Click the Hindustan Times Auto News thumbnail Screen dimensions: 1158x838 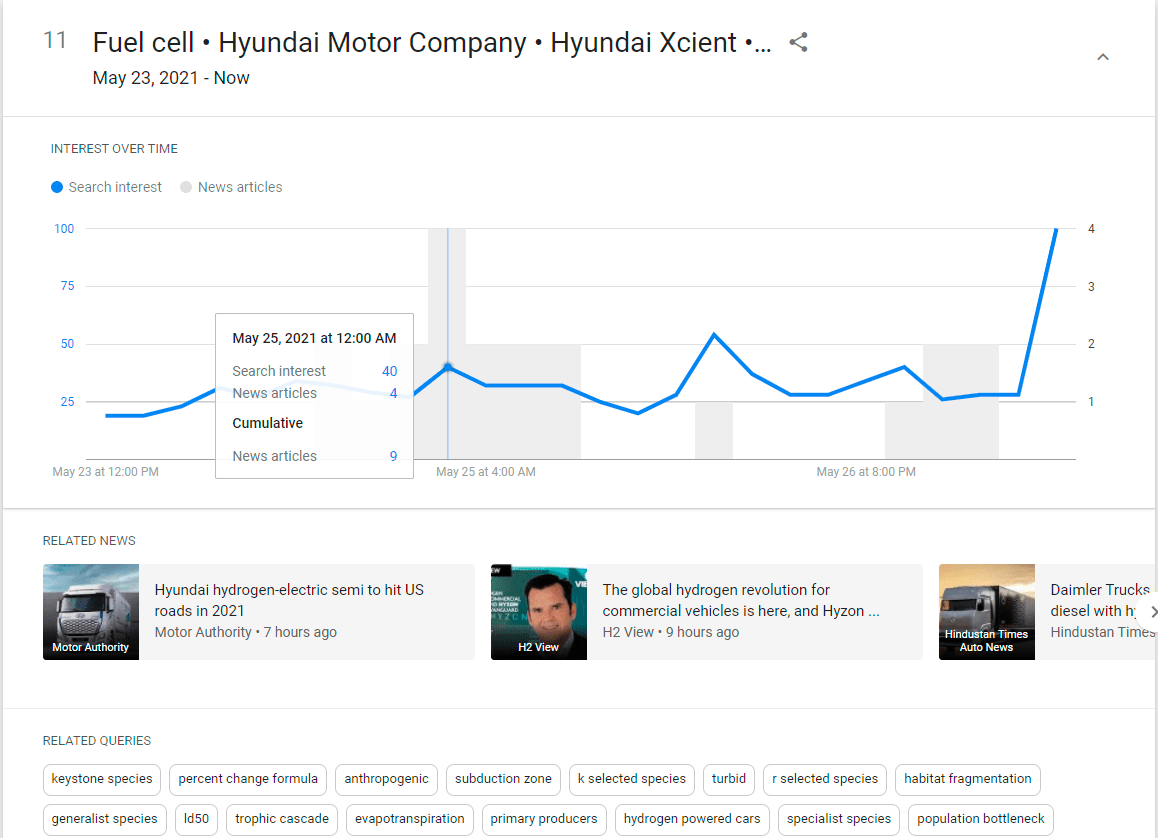[986, 612]
